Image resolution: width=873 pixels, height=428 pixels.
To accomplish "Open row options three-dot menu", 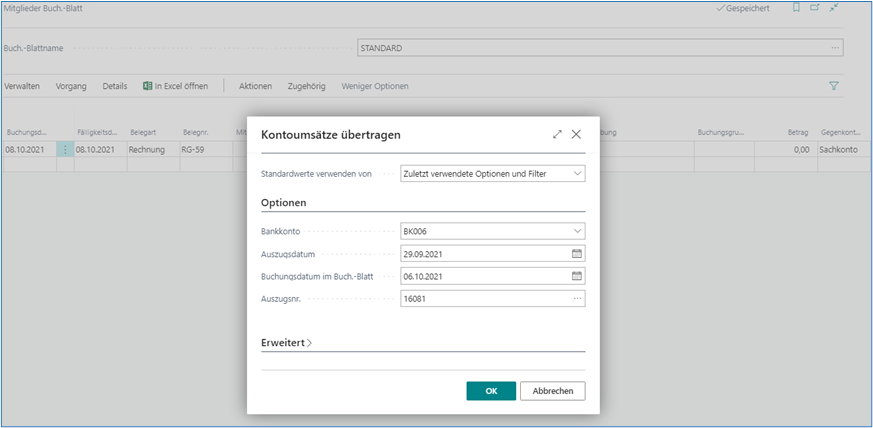I will pos(65,150).
